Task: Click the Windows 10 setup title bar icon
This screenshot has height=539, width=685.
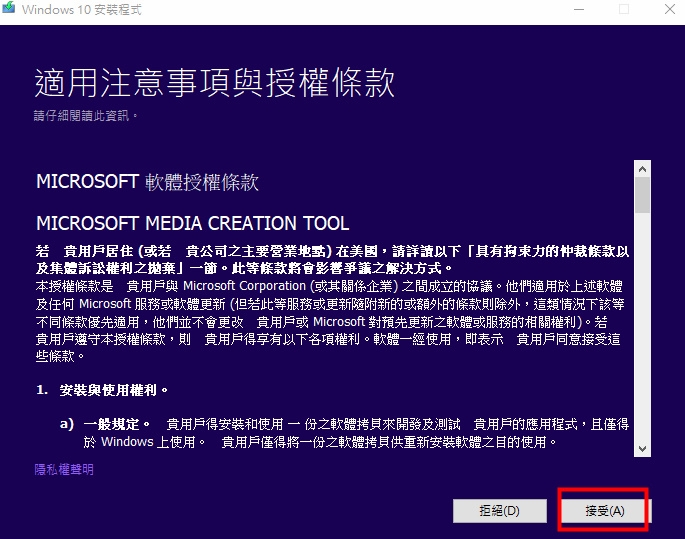Action: 9,8
